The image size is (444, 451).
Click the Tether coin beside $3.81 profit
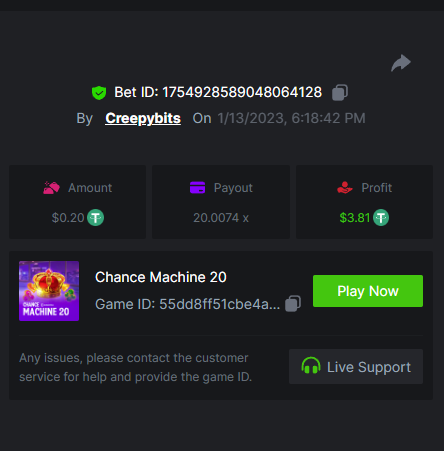[x=381, y=218]
